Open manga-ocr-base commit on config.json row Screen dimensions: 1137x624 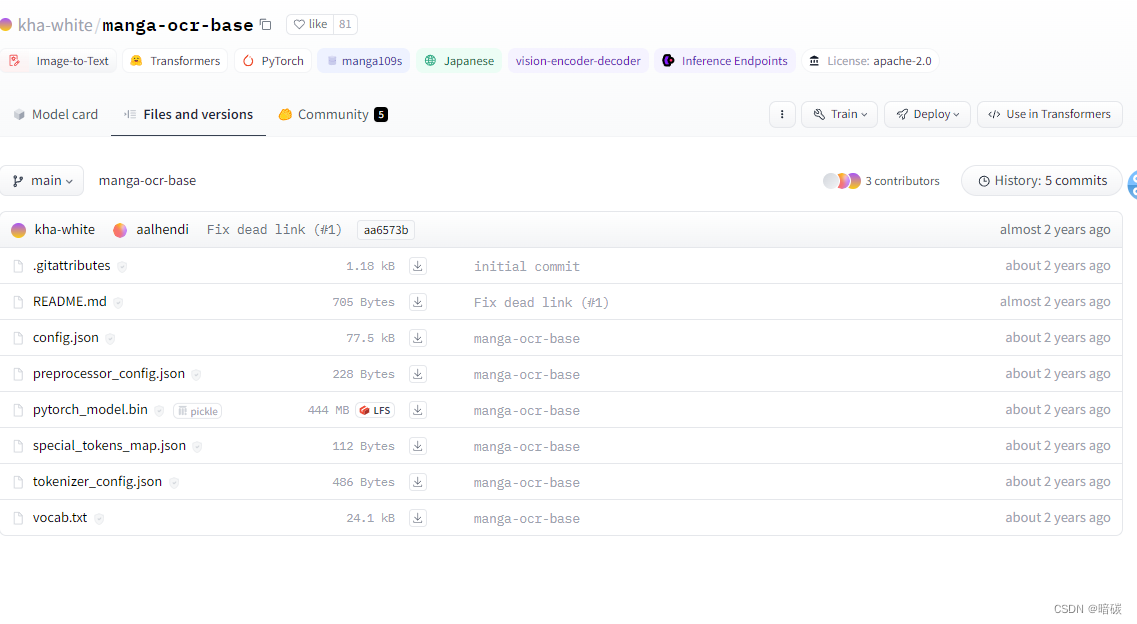526,338
